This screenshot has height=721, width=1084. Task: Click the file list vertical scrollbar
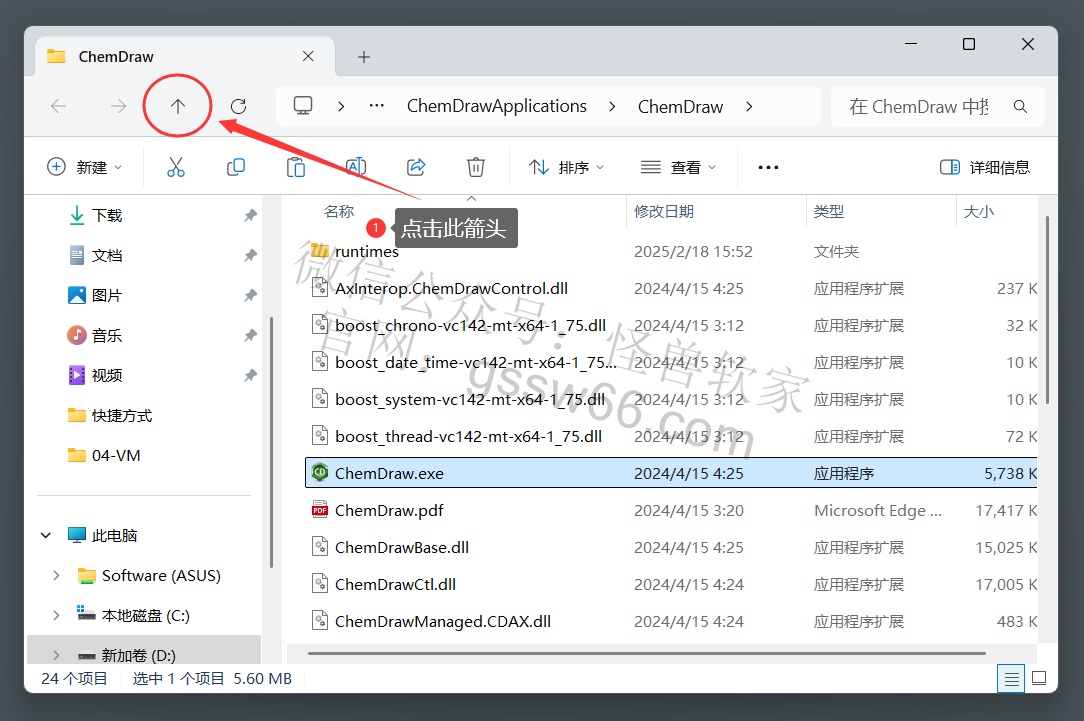(1047, 310)
